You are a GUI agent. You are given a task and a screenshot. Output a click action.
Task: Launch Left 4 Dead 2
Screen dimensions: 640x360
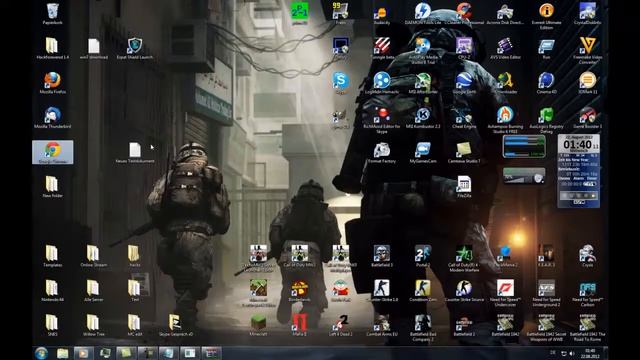click(x=340, y=325)
